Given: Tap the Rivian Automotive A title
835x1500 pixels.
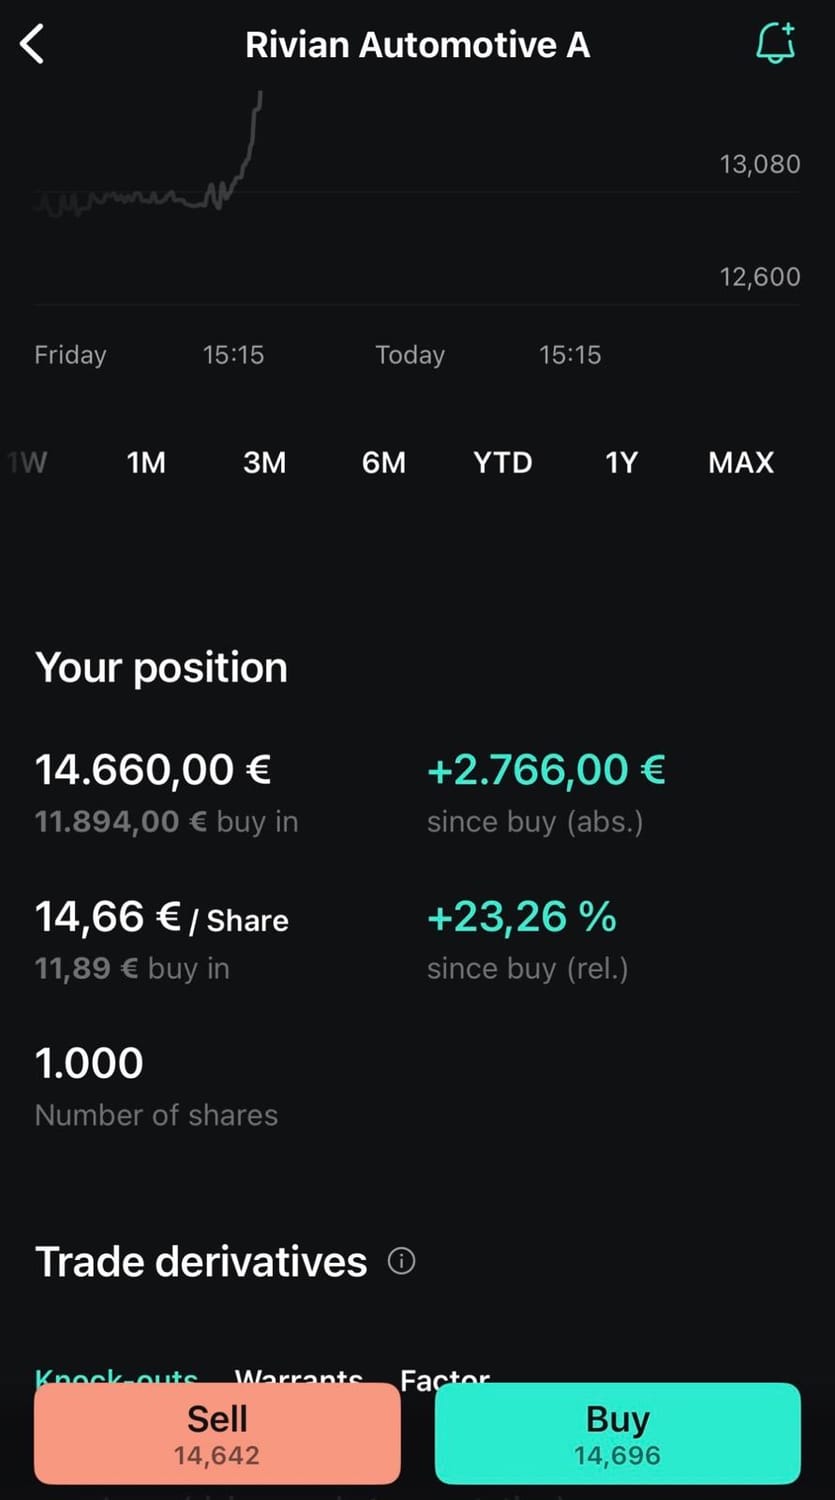Looking at the screenshot, I should [x=417, y=45].
